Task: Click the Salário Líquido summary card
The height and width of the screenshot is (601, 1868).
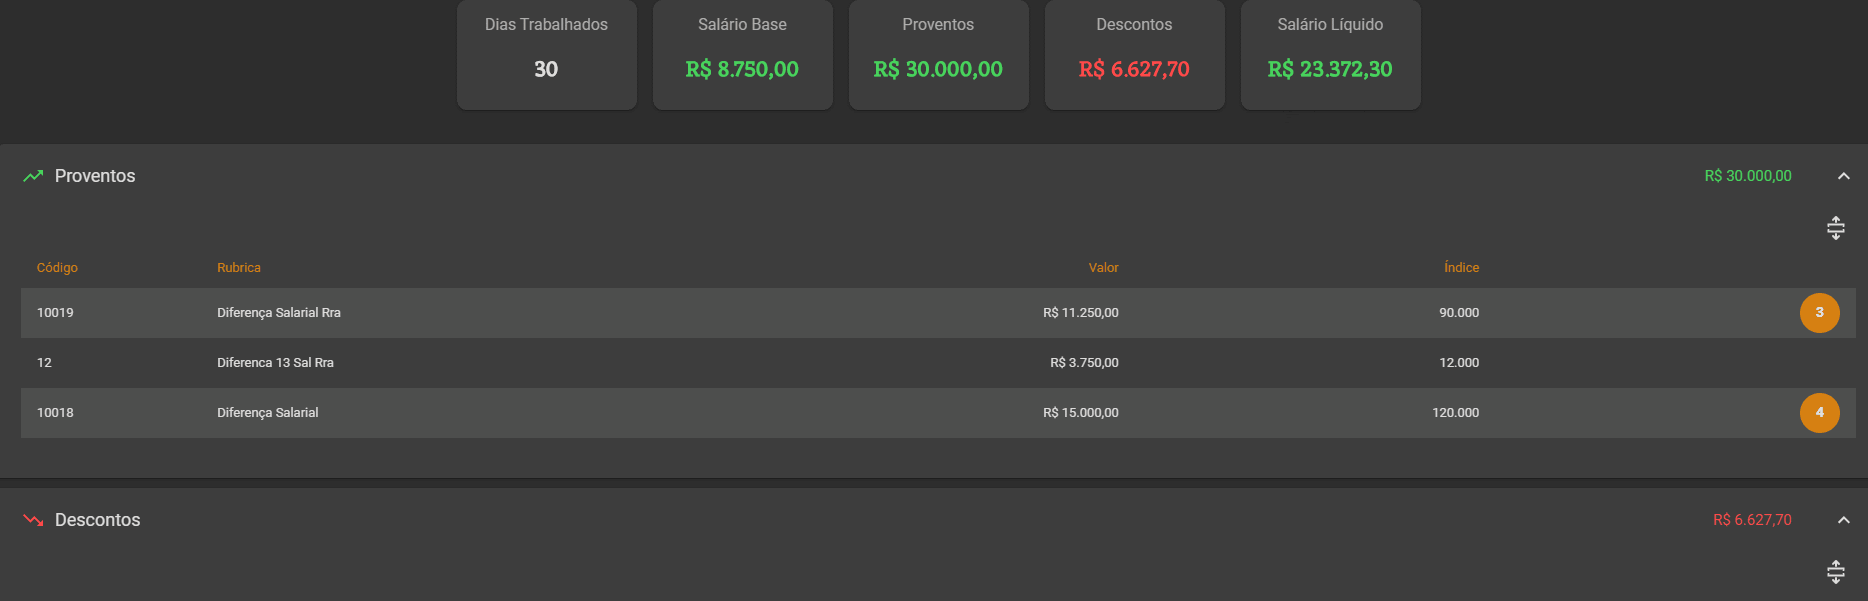Action: click(x=1330, y=55)
